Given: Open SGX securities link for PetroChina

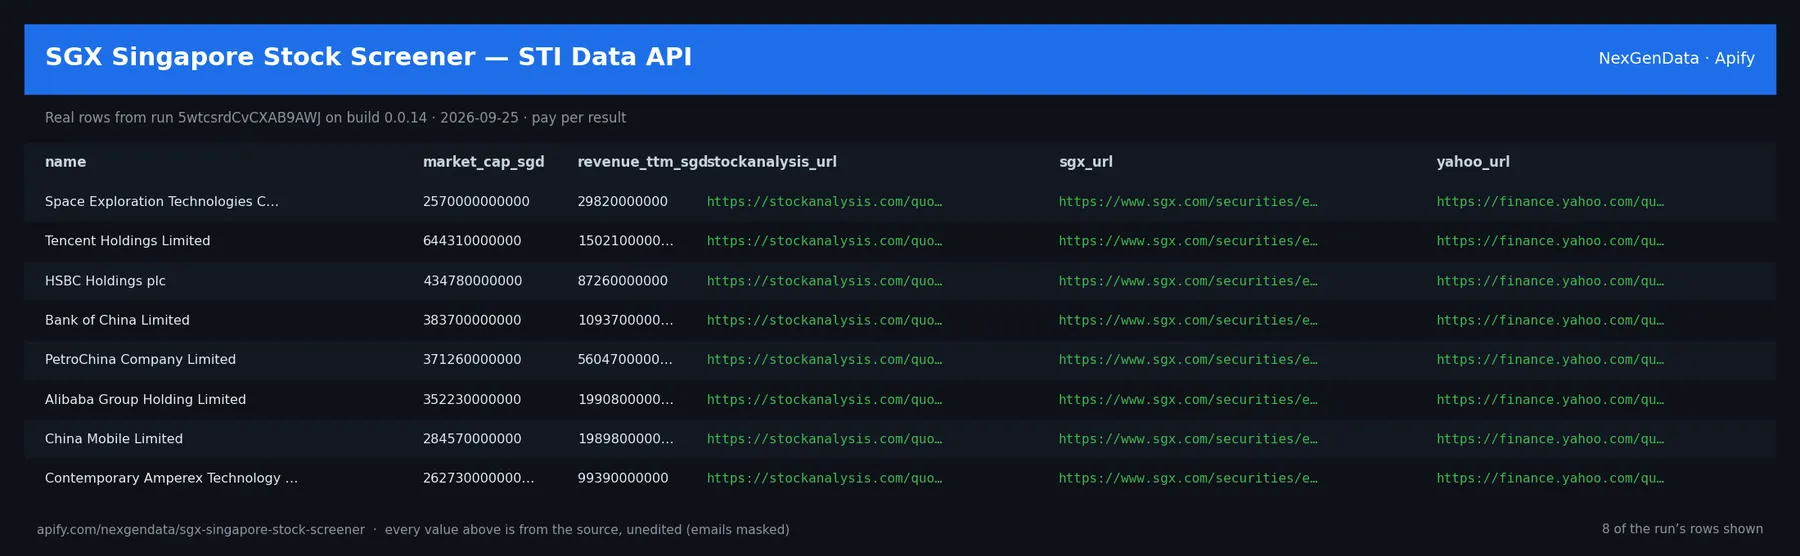Looking at the screenshot, I should click(1188, 360).
